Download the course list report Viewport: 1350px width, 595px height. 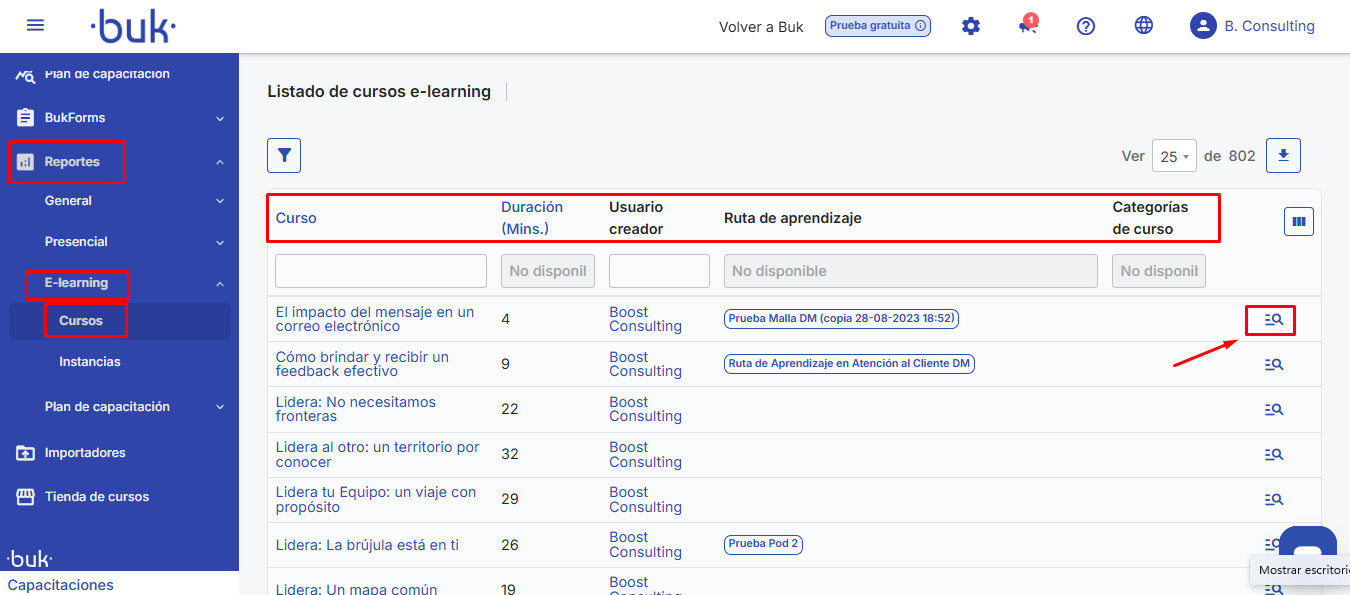[1283, 155]
